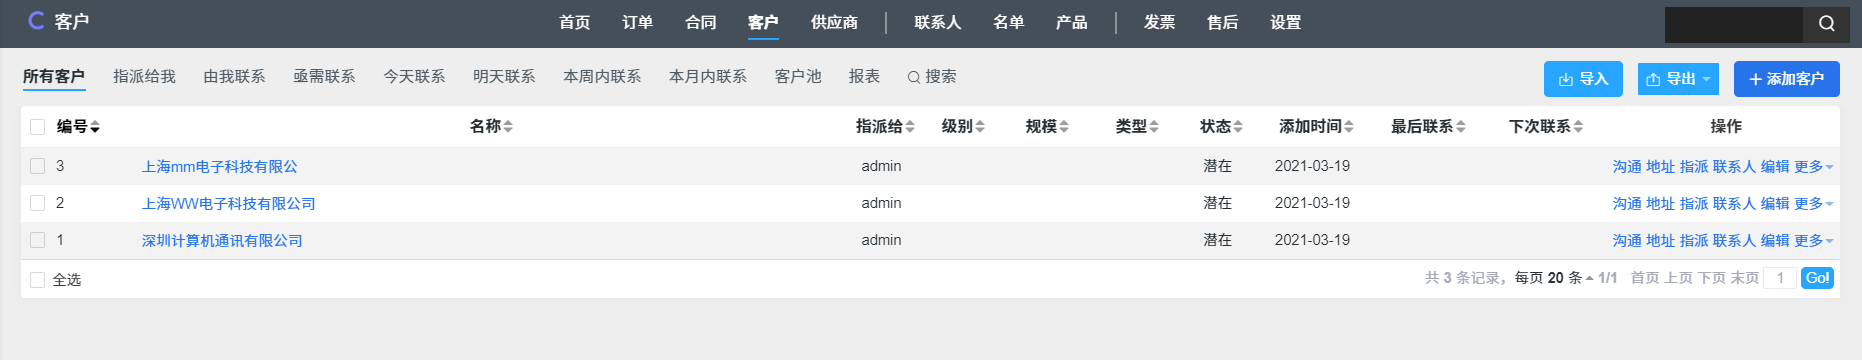This screenshot has width=1862, height=360.
Task: Switch to the 客户池 tab
Action: pyautogui.click(x=798, y=77)
